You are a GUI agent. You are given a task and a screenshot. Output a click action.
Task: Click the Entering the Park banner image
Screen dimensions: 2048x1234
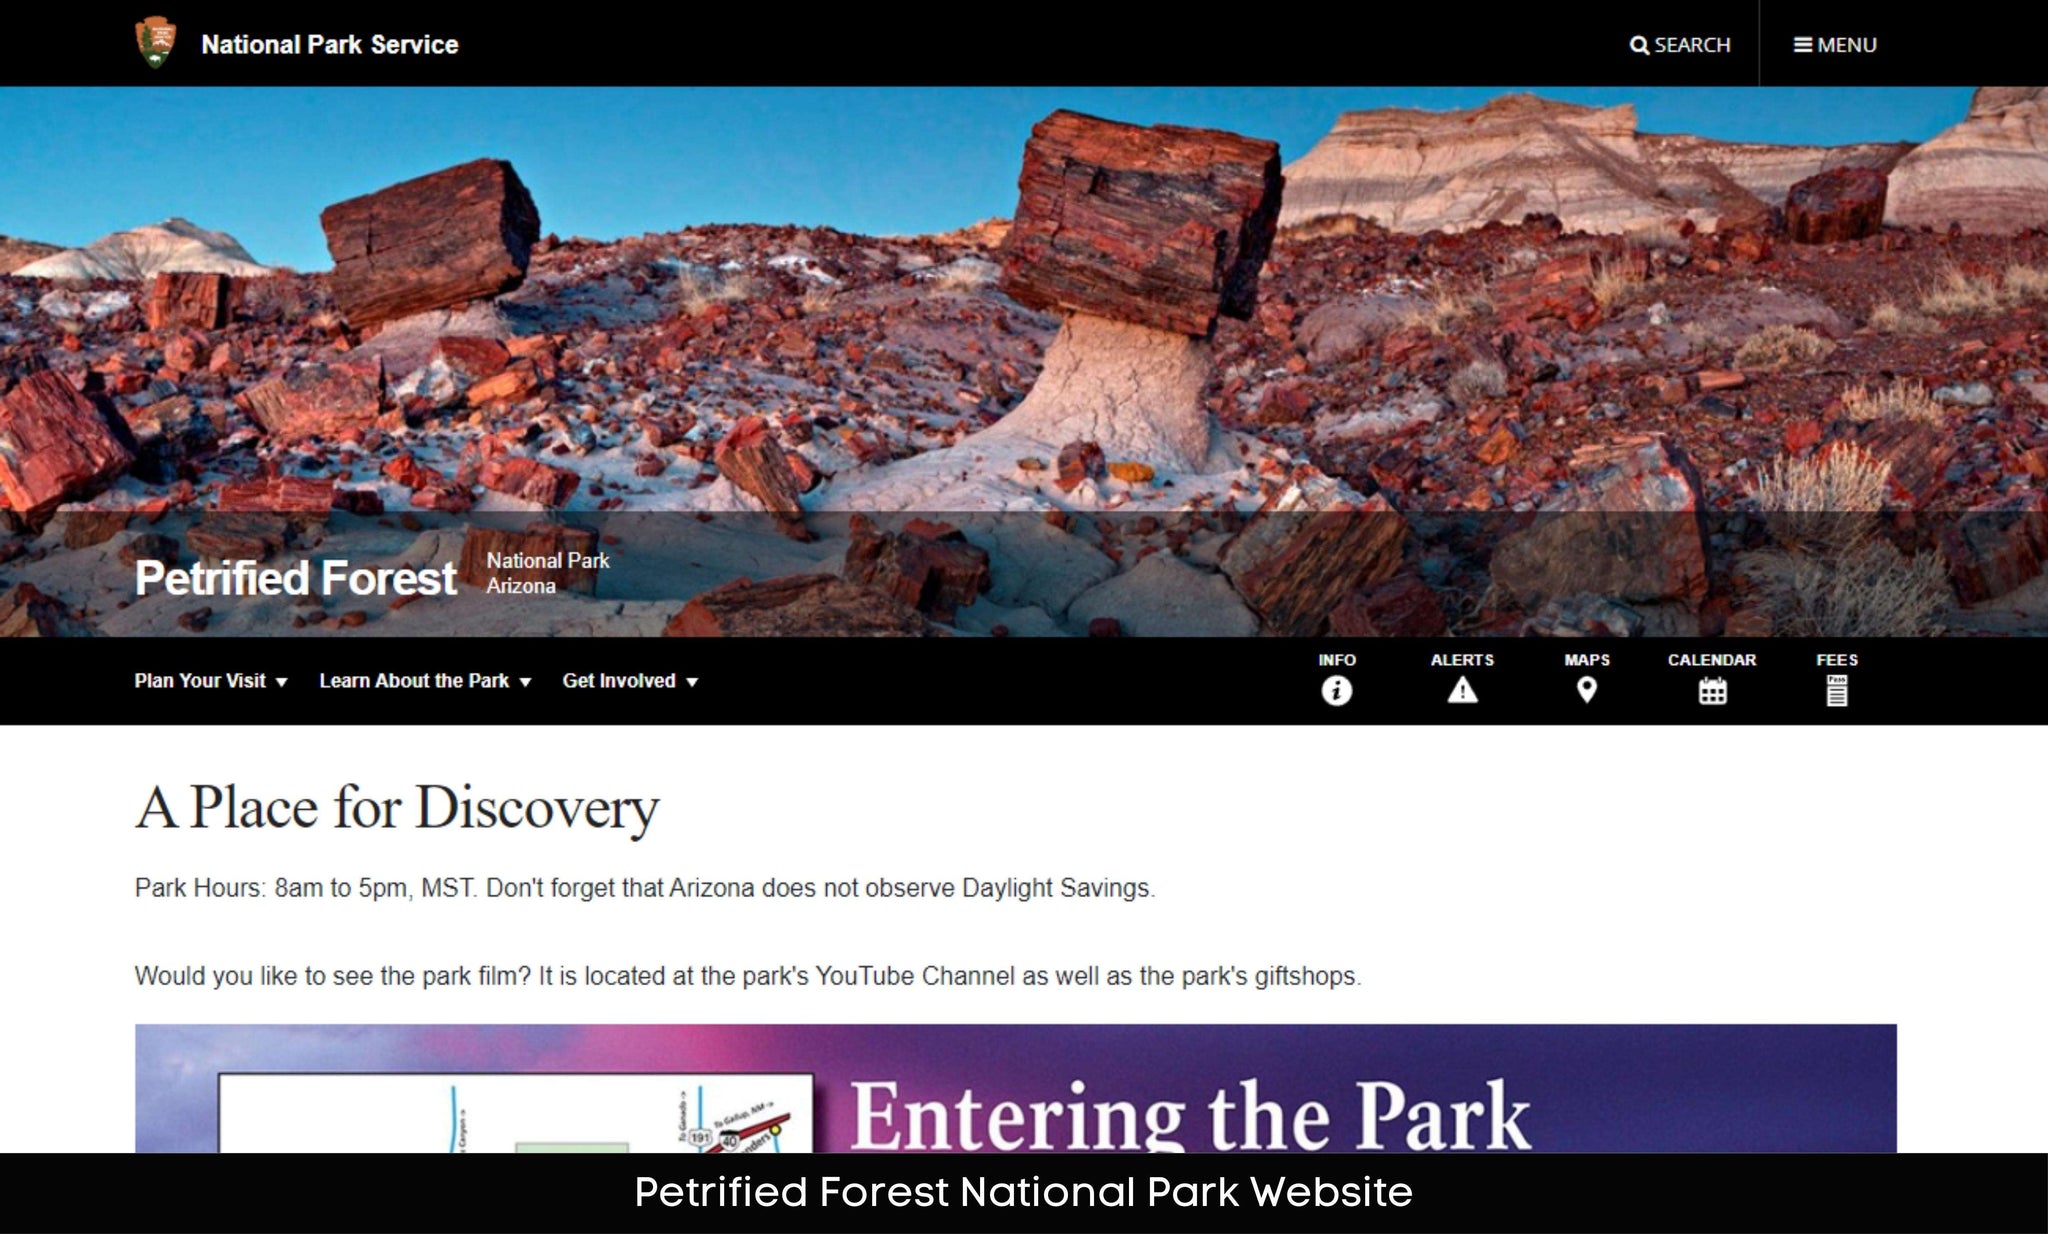1015,1088
